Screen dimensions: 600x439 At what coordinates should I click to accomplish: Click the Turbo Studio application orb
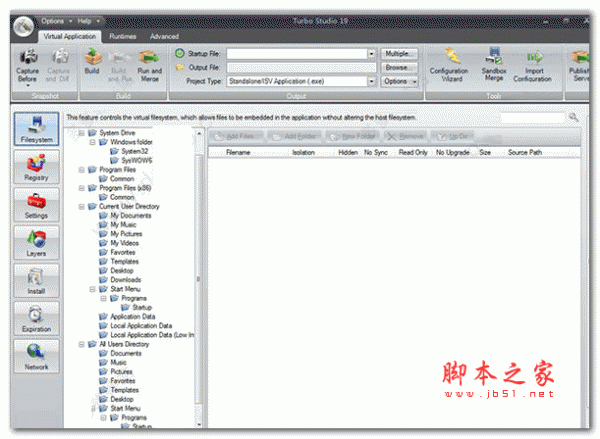(23, 27)
